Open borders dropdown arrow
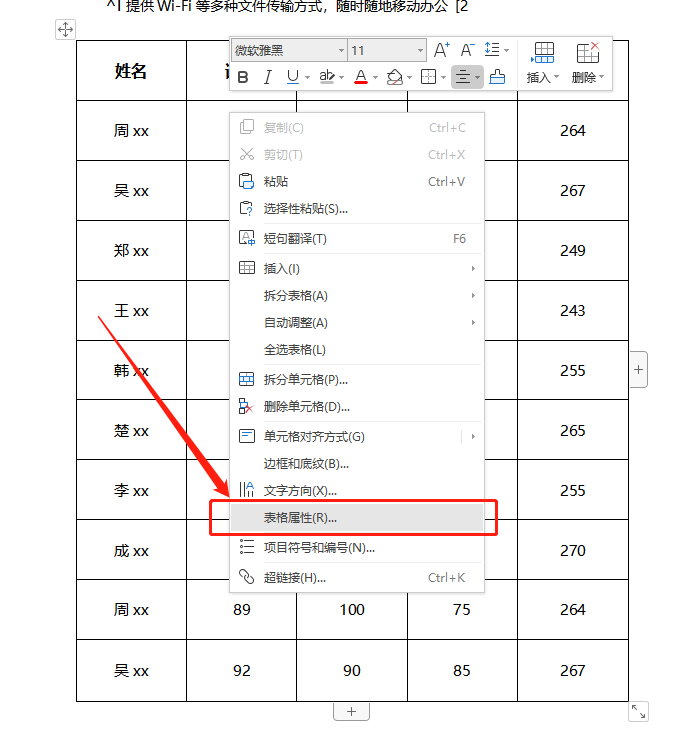 (x=444, y=77)
